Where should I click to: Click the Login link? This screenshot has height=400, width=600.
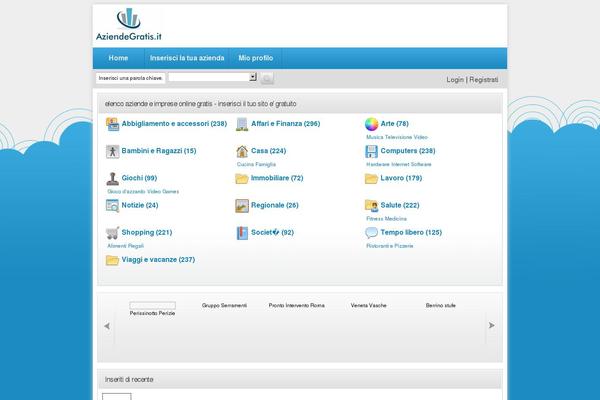(x=455, y=79)
